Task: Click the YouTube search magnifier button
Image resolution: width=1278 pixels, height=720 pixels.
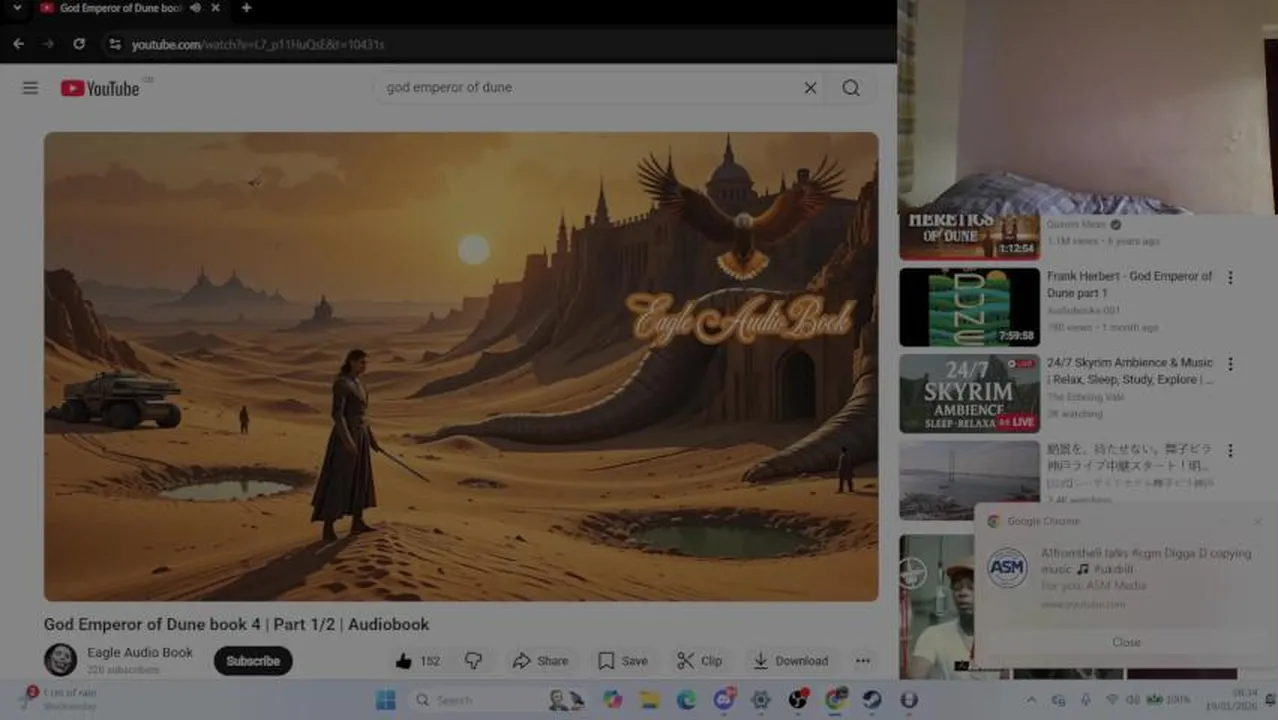Action: 851,88
